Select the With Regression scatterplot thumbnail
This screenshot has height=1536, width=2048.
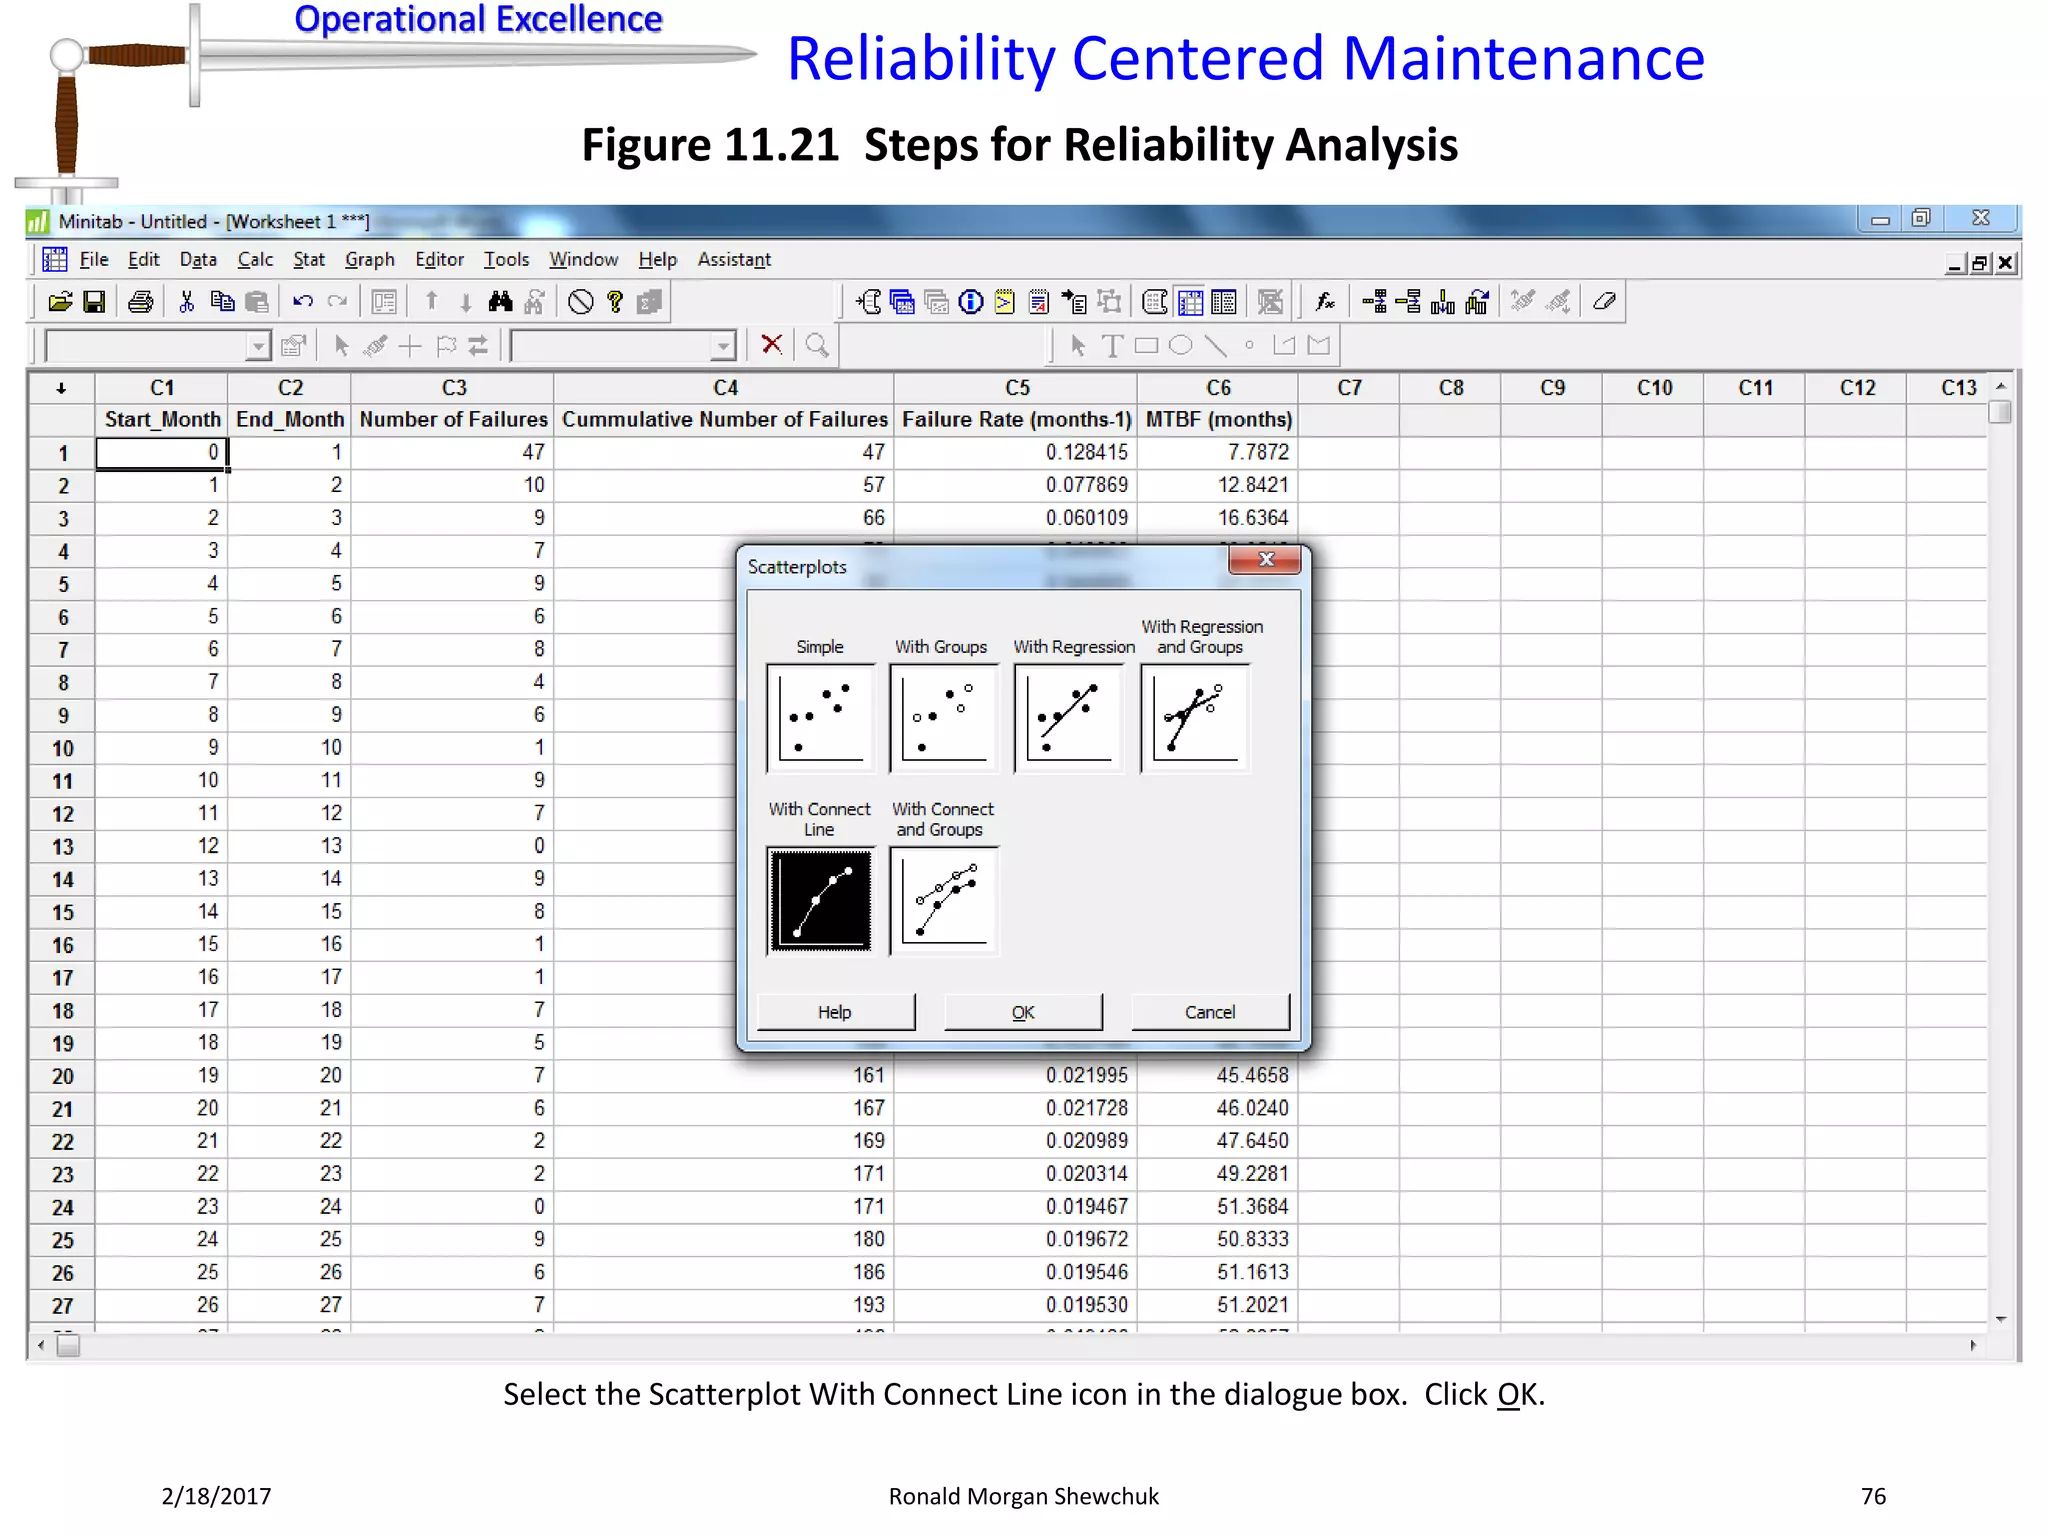pos(1069,718)
